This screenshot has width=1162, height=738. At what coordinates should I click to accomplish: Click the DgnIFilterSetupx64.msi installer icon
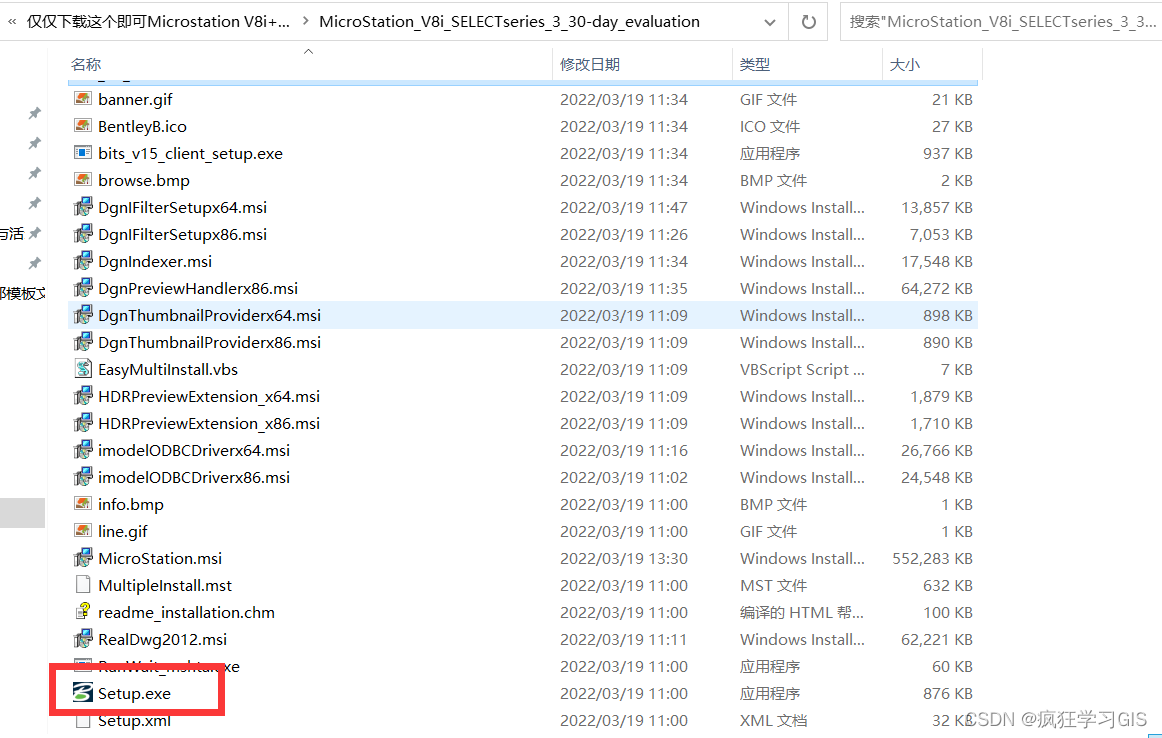(83, 207)
